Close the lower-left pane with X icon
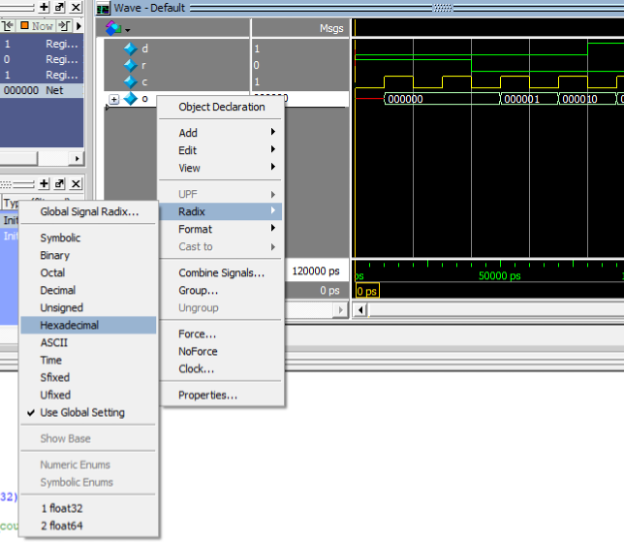This screenshot has height=544, width=624. coord(76,184)
